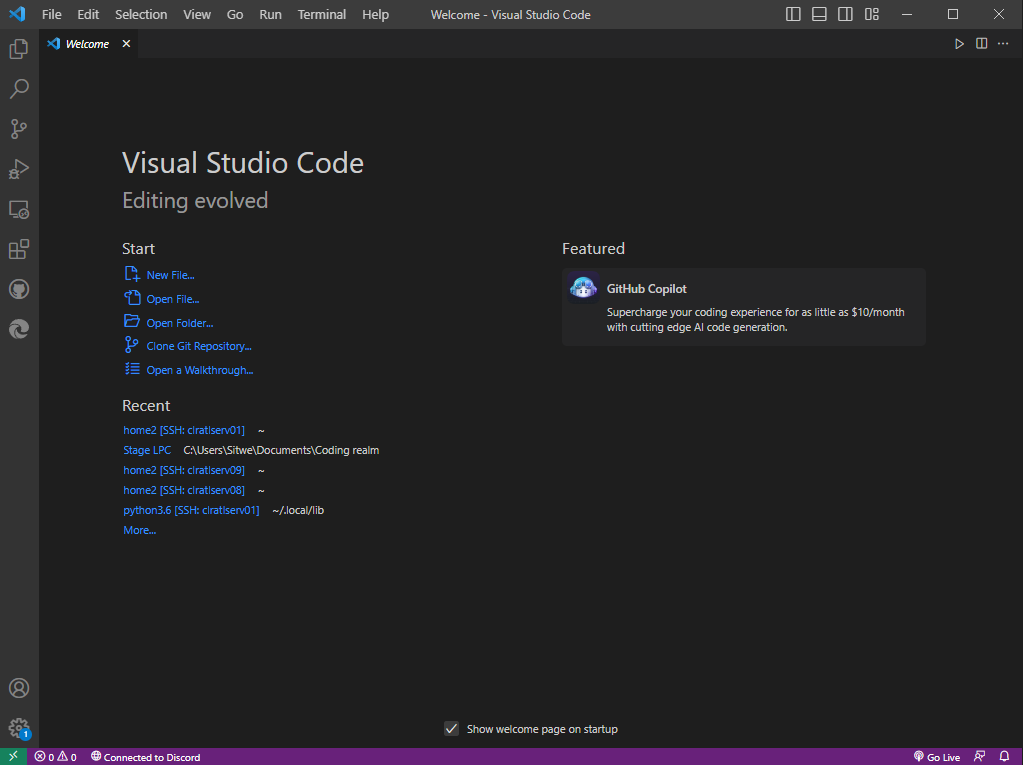
Task: Open the Selection menu
Action: tap(141, 14)
